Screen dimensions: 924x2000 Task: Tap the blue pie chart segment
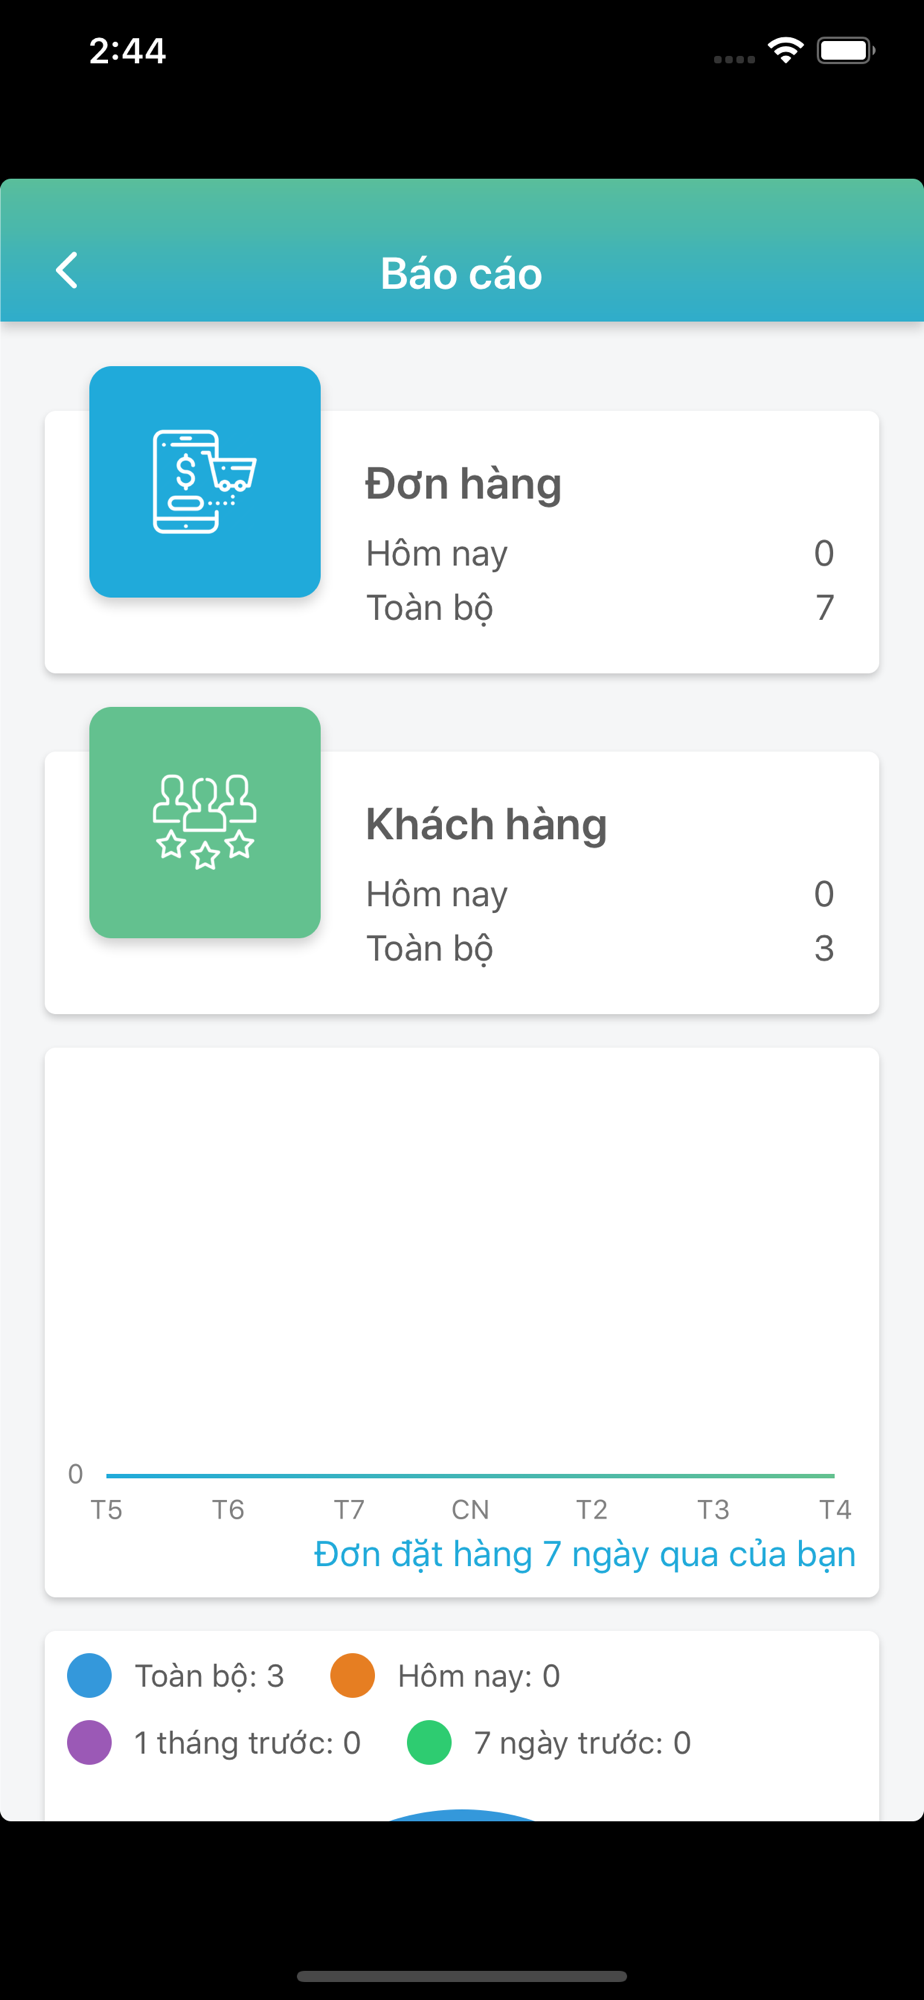tap(462, 1815)
